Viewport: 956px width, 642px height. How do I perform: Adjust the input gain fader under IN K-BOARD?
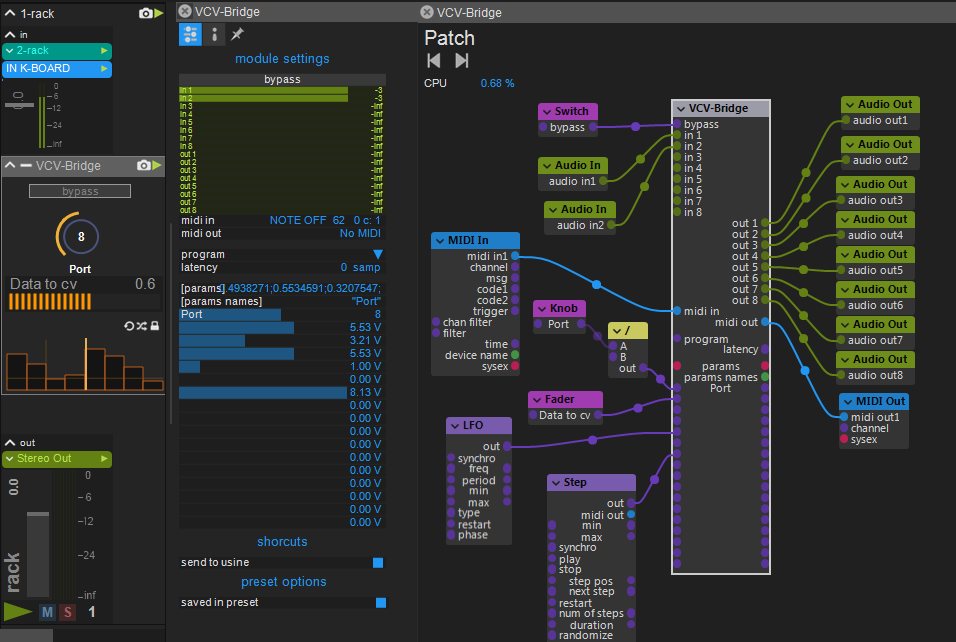pos(18,105)
